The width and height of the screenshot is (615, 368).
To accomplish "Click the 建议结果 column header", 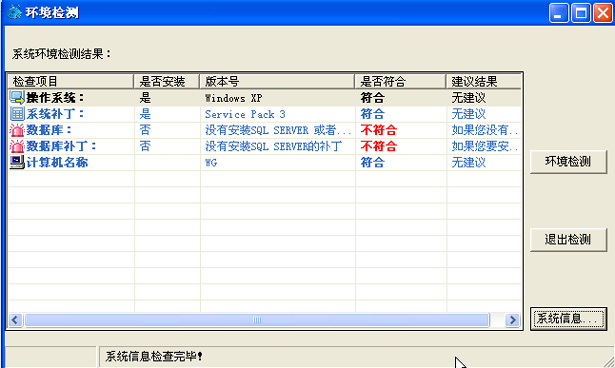I will click(x=484, y=81).
